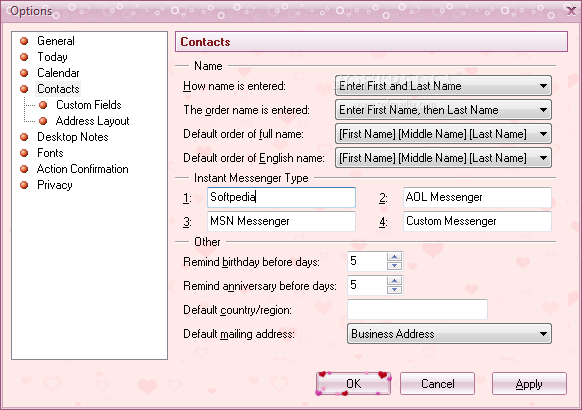Click the bullet icon beside Fonts
Screen dimensions: 582x410
point(24,153)
